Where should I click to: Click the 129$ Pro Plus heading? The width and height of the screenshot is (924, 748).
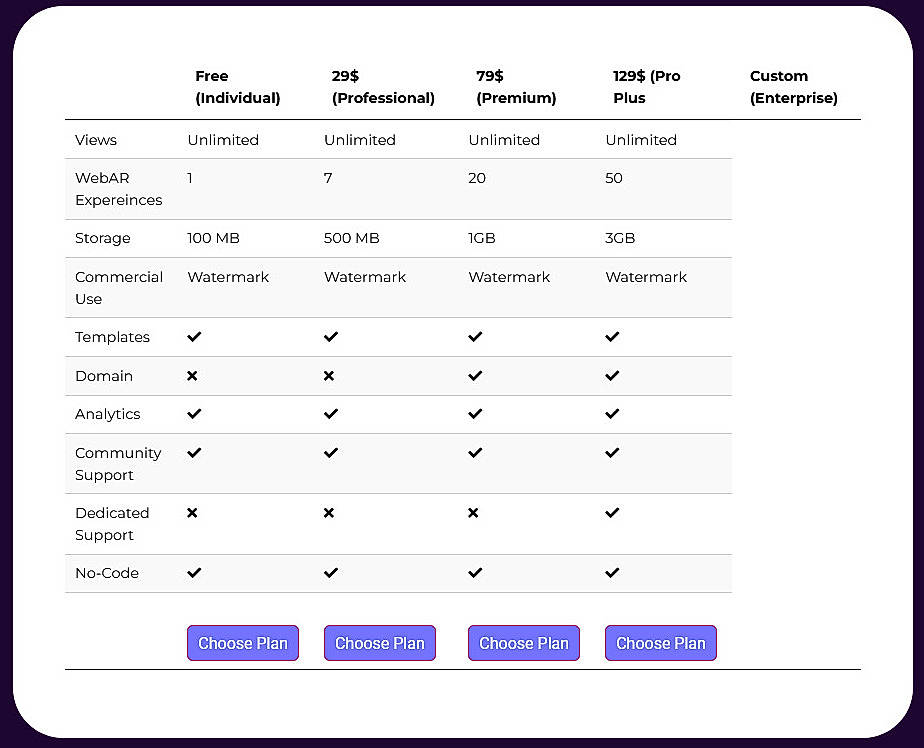(x=646, y=86)
